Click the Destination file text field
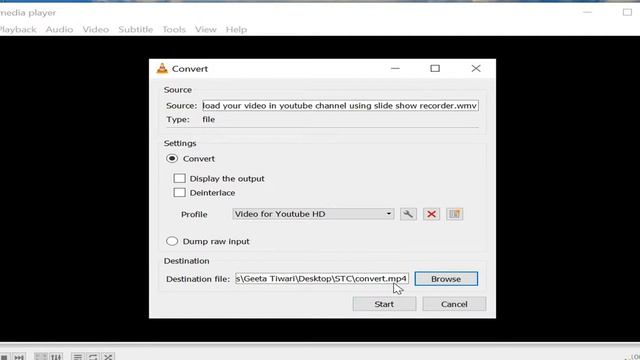The image size is (640, 360). coord(322,279)
